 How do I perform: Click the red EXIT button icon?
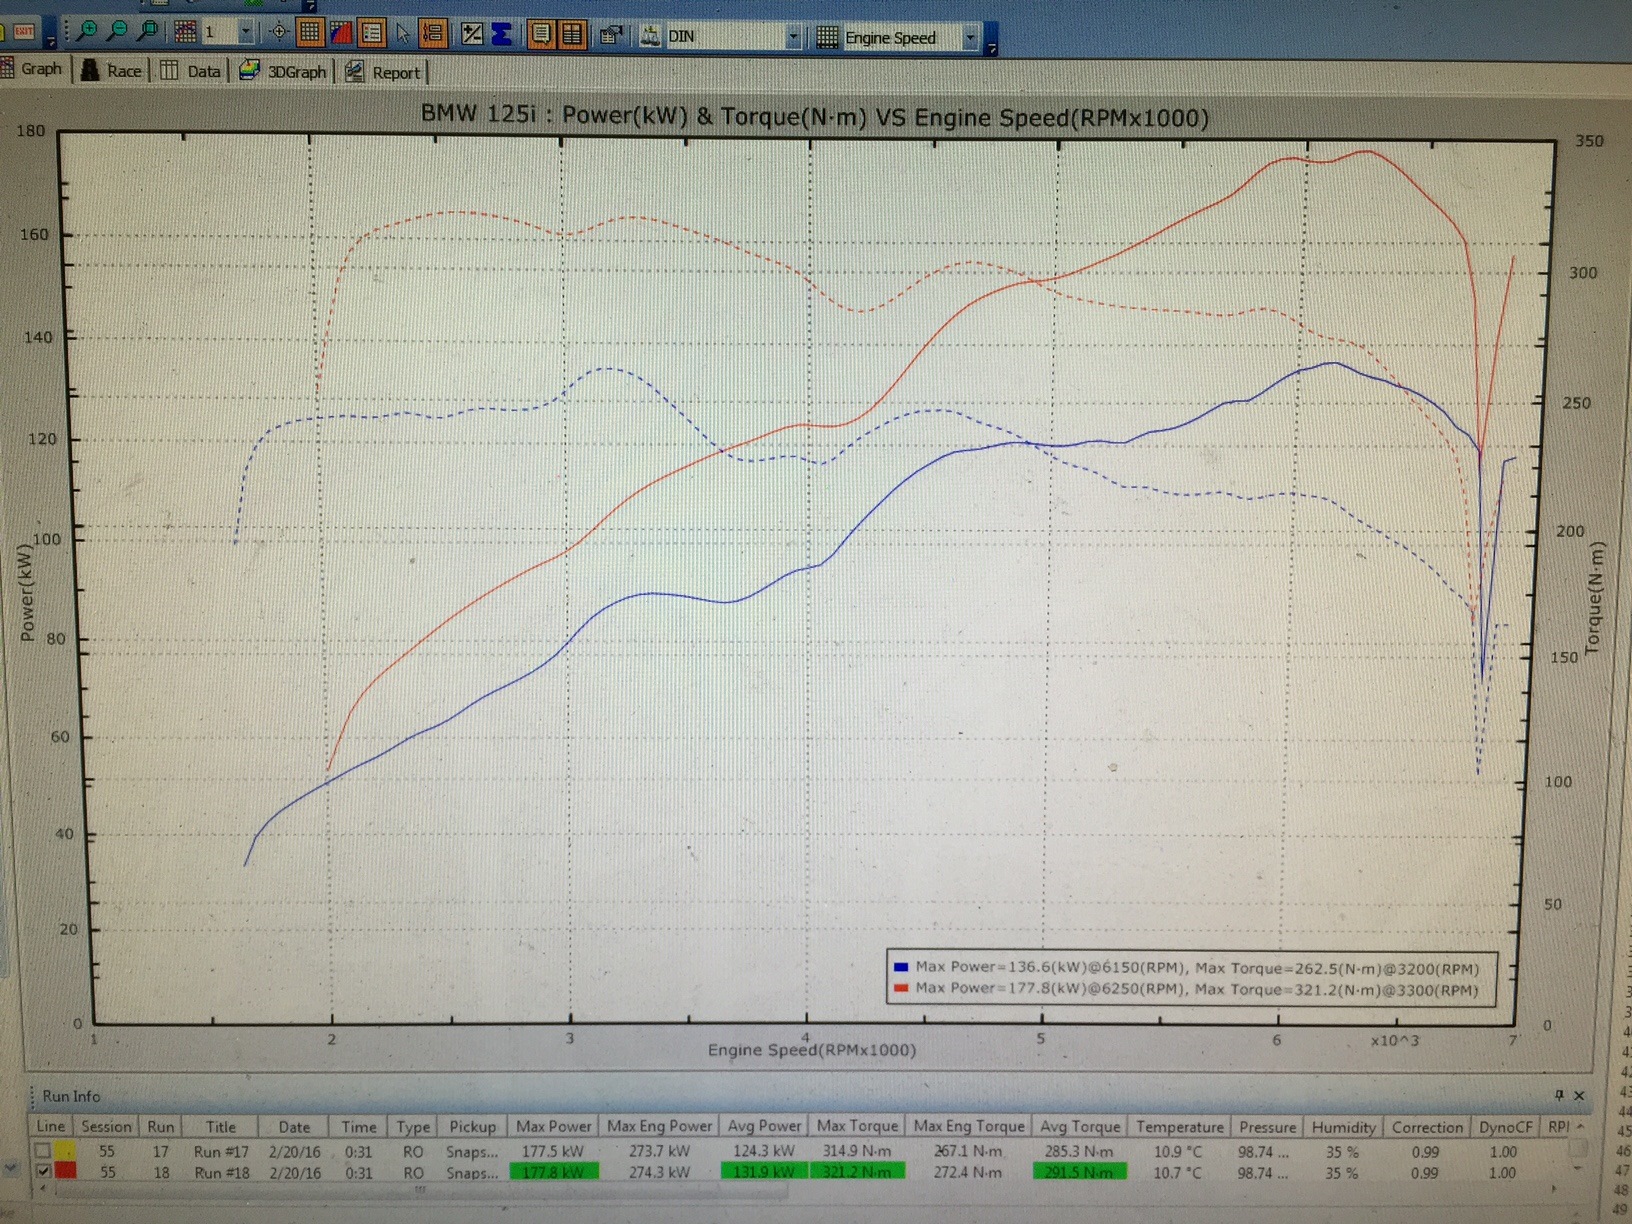(x=22, y=32)
